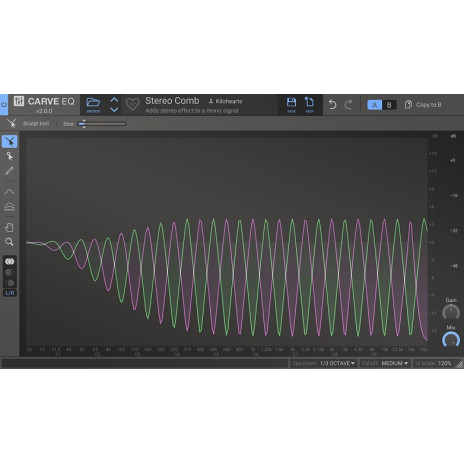Viewport: 464px width, 464px height.
Task: Favorite the Stereo Comb preset heart
Action: click(132, 104)
